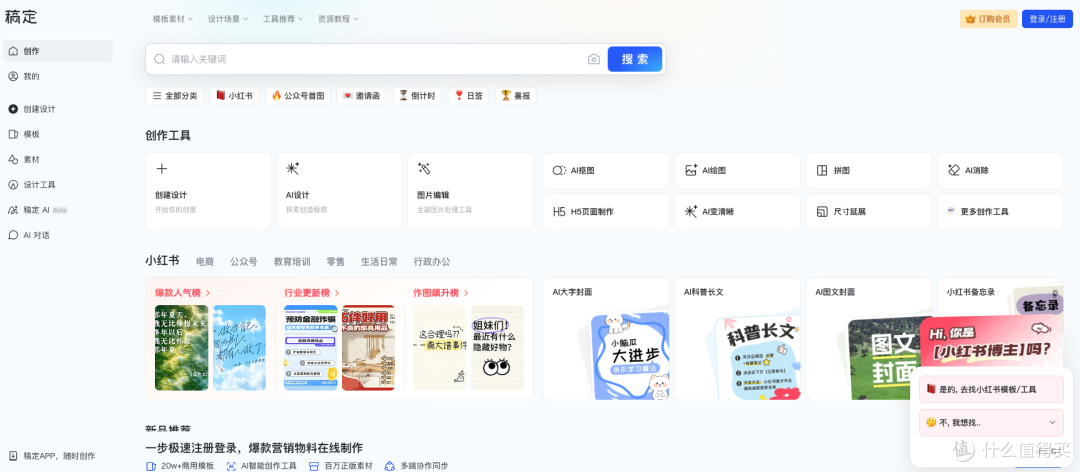Open the AI图文封面 template card
This screenshot has height=472, width=1080.
(869, 338)
